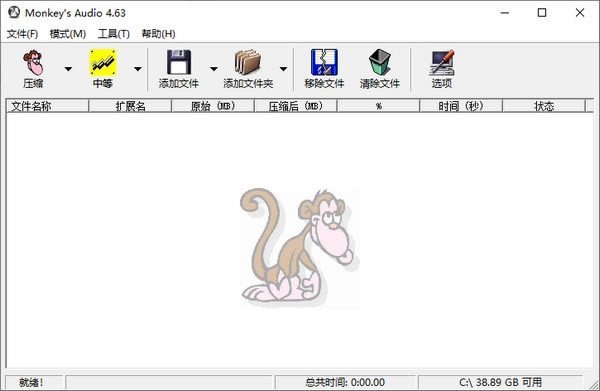This screenshot has height=391, width=600.
Task: Click the 时间 (秒) column header
Action: point(461,106)
